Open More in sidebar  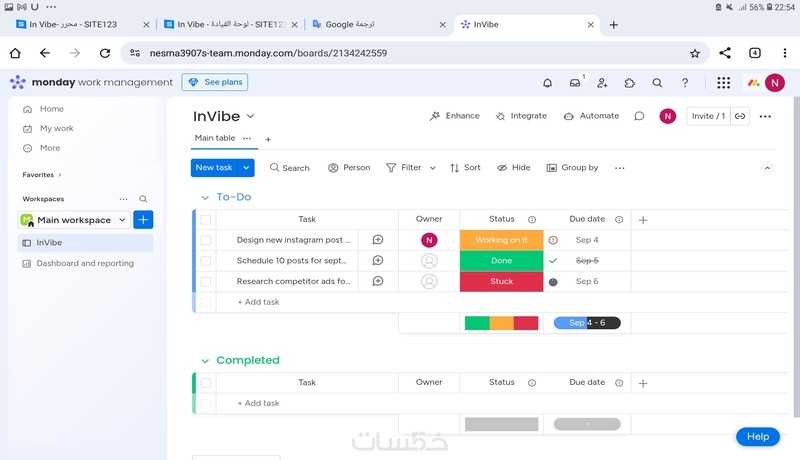coord(42,148)
